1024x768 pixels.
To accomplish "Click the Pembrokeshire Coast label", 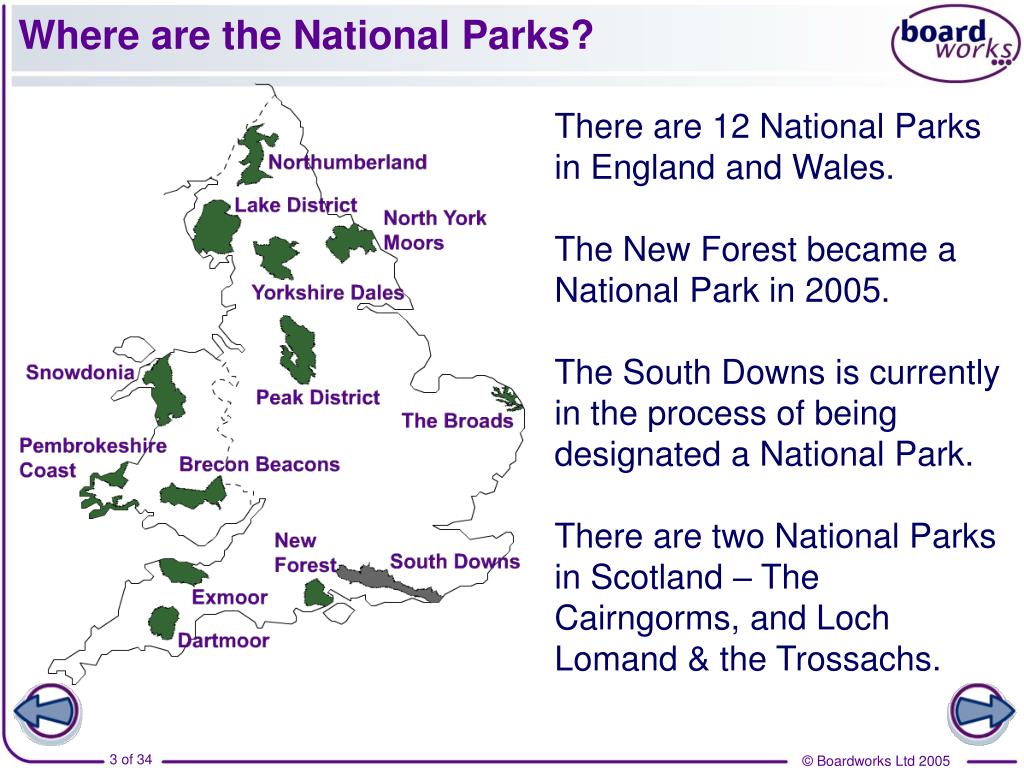I will (93, 458).
